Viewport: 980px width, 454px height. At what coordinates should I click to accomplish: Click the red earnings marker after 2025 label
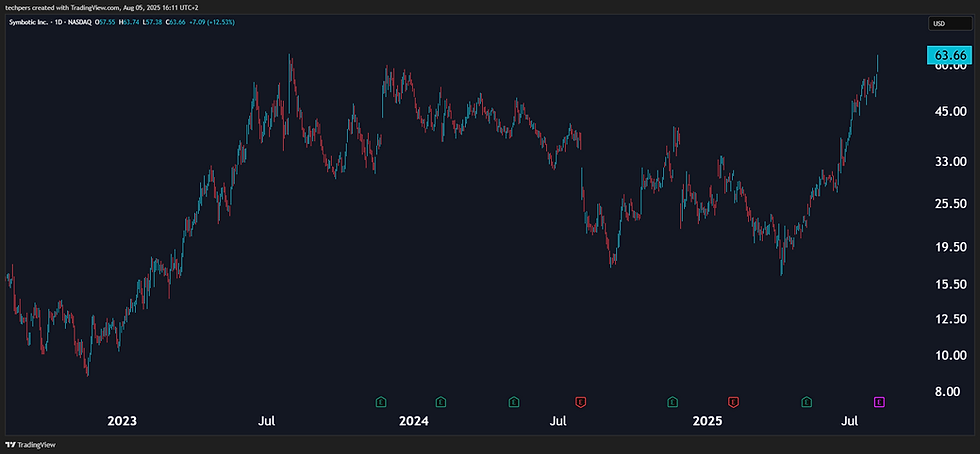[x=733, y=401]
